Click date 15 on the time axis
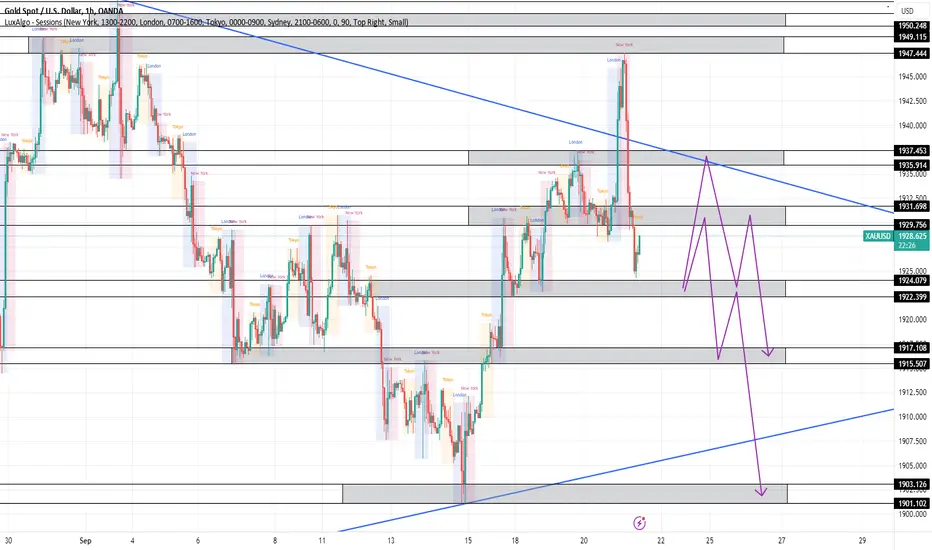This screenshot has width=932, height=550. [468, 541]
